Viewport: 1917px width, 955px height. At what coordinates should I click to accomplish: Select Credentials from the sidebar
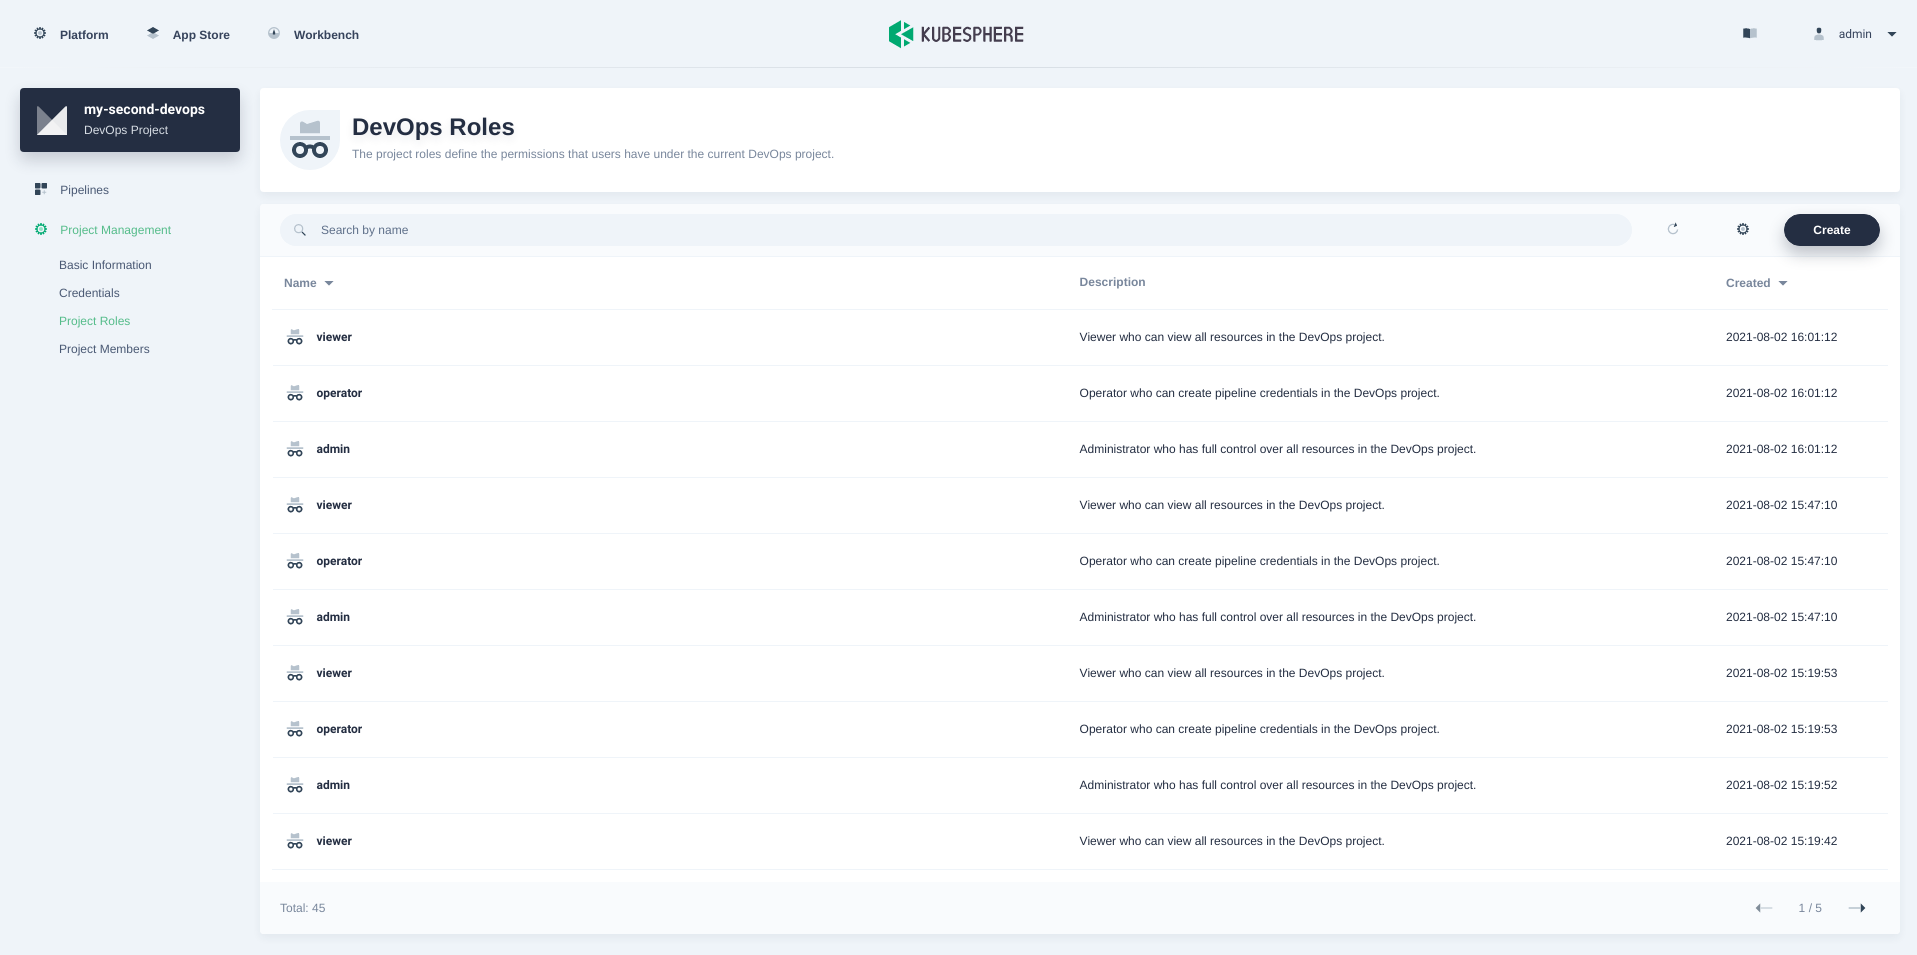(88, 292)
